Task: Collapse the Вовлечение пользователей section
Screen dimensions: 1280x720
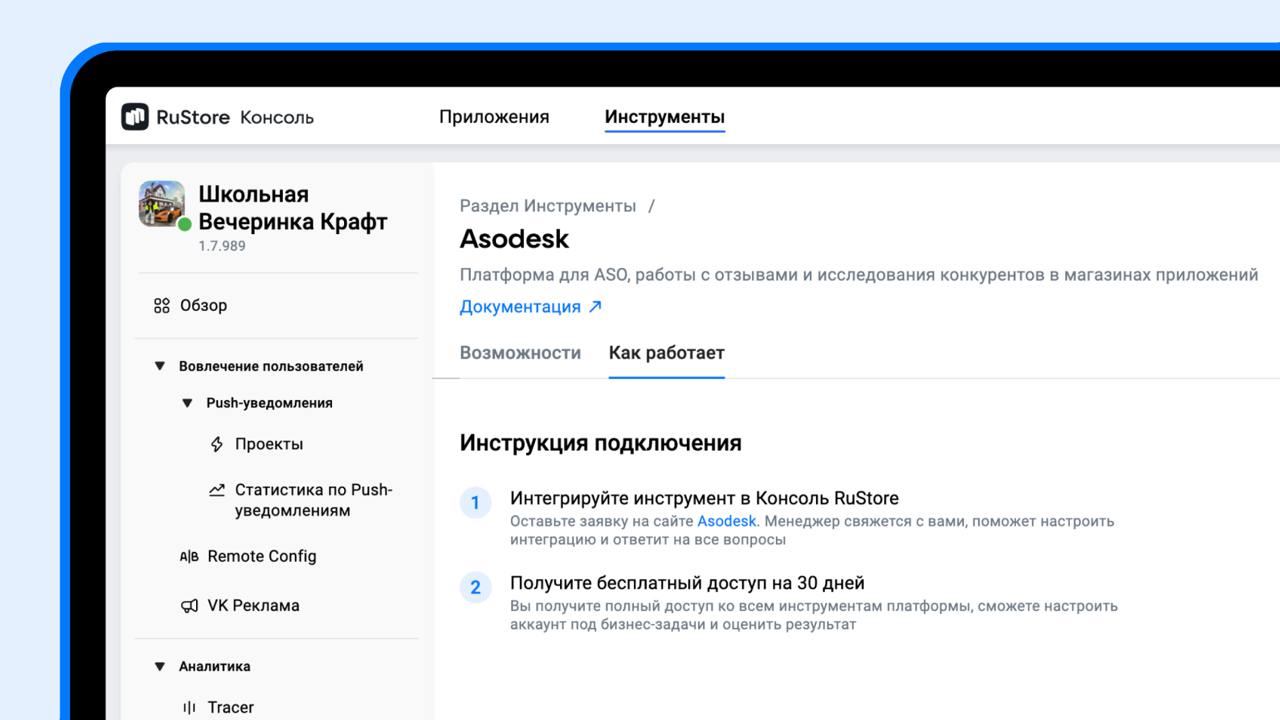Action: [x=159, y=366]
